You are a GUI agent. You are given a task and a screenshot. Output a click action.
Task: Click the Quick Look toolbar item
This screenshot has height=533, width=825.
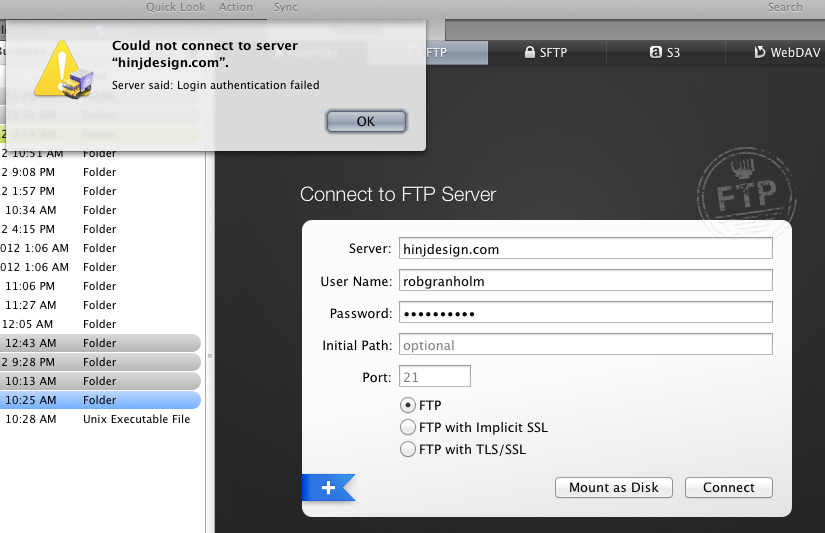(176, 7)
